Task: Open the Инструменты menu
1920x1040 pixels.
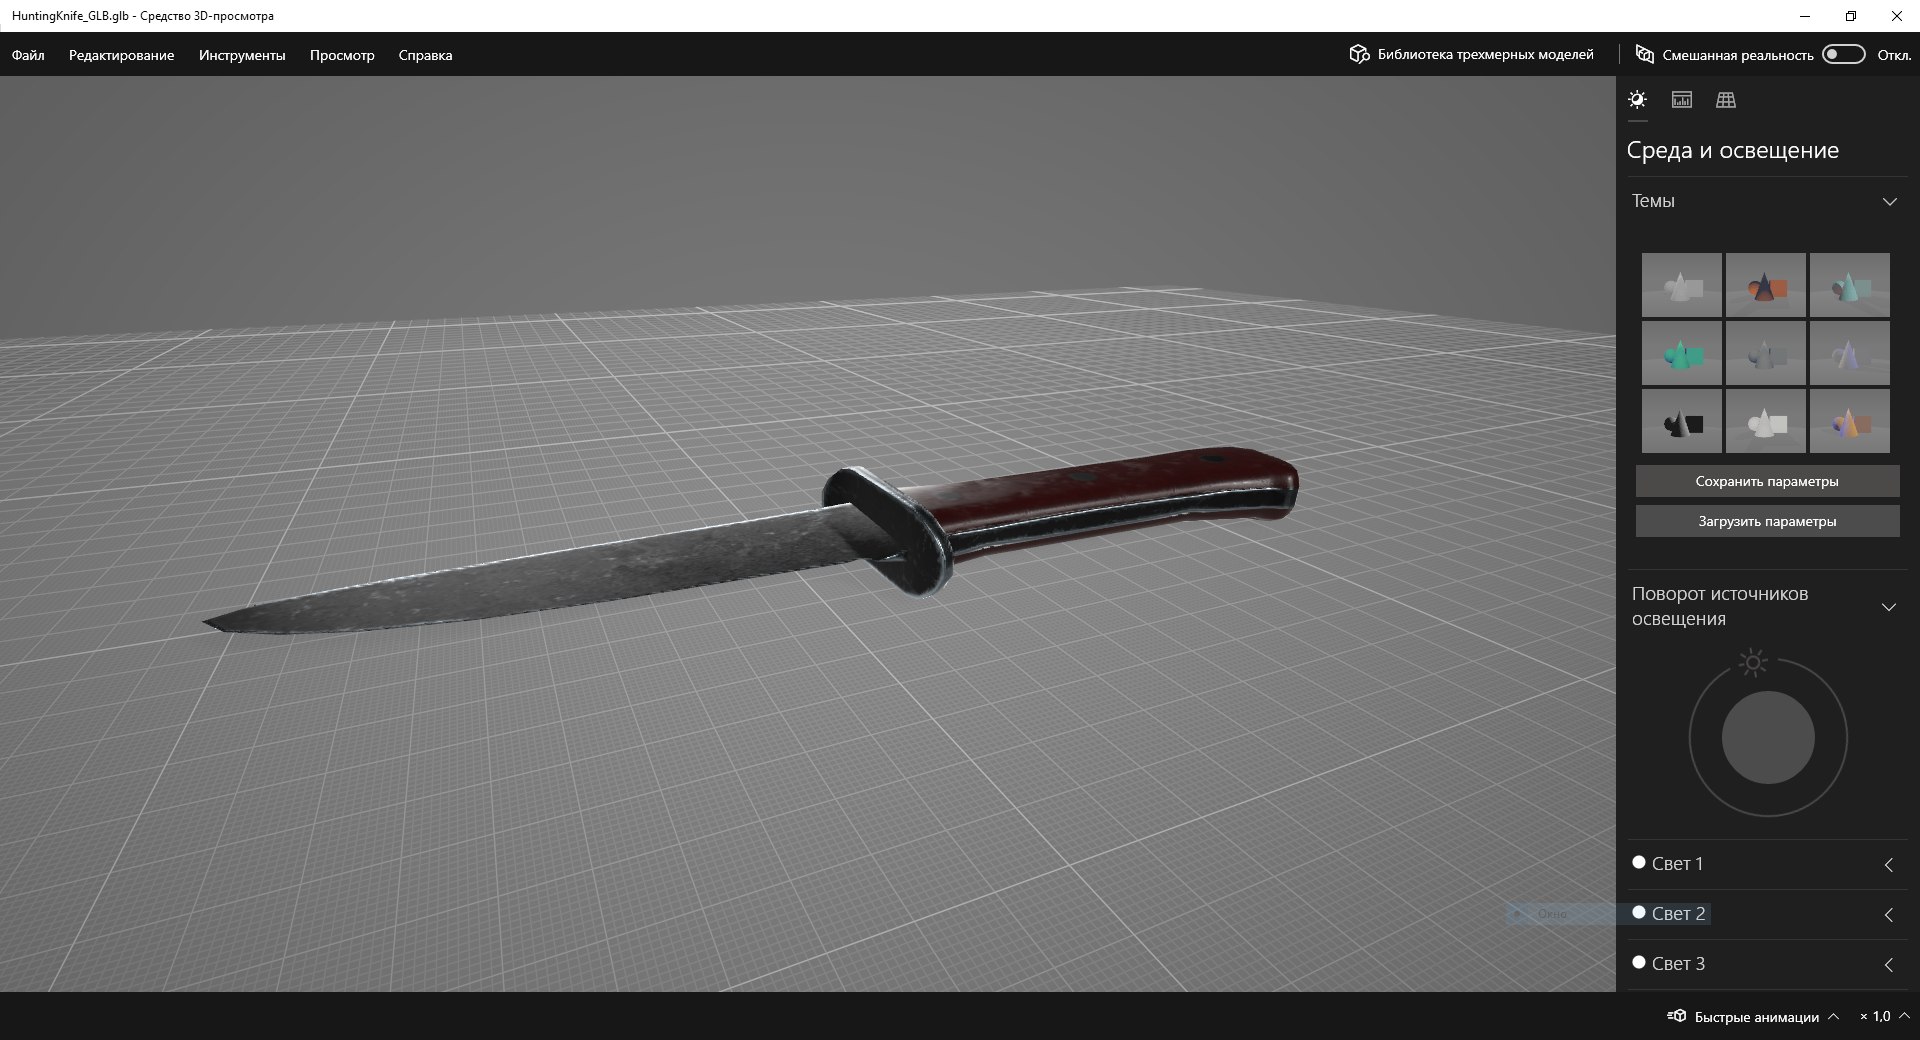Action: click(x=242, y=55)
